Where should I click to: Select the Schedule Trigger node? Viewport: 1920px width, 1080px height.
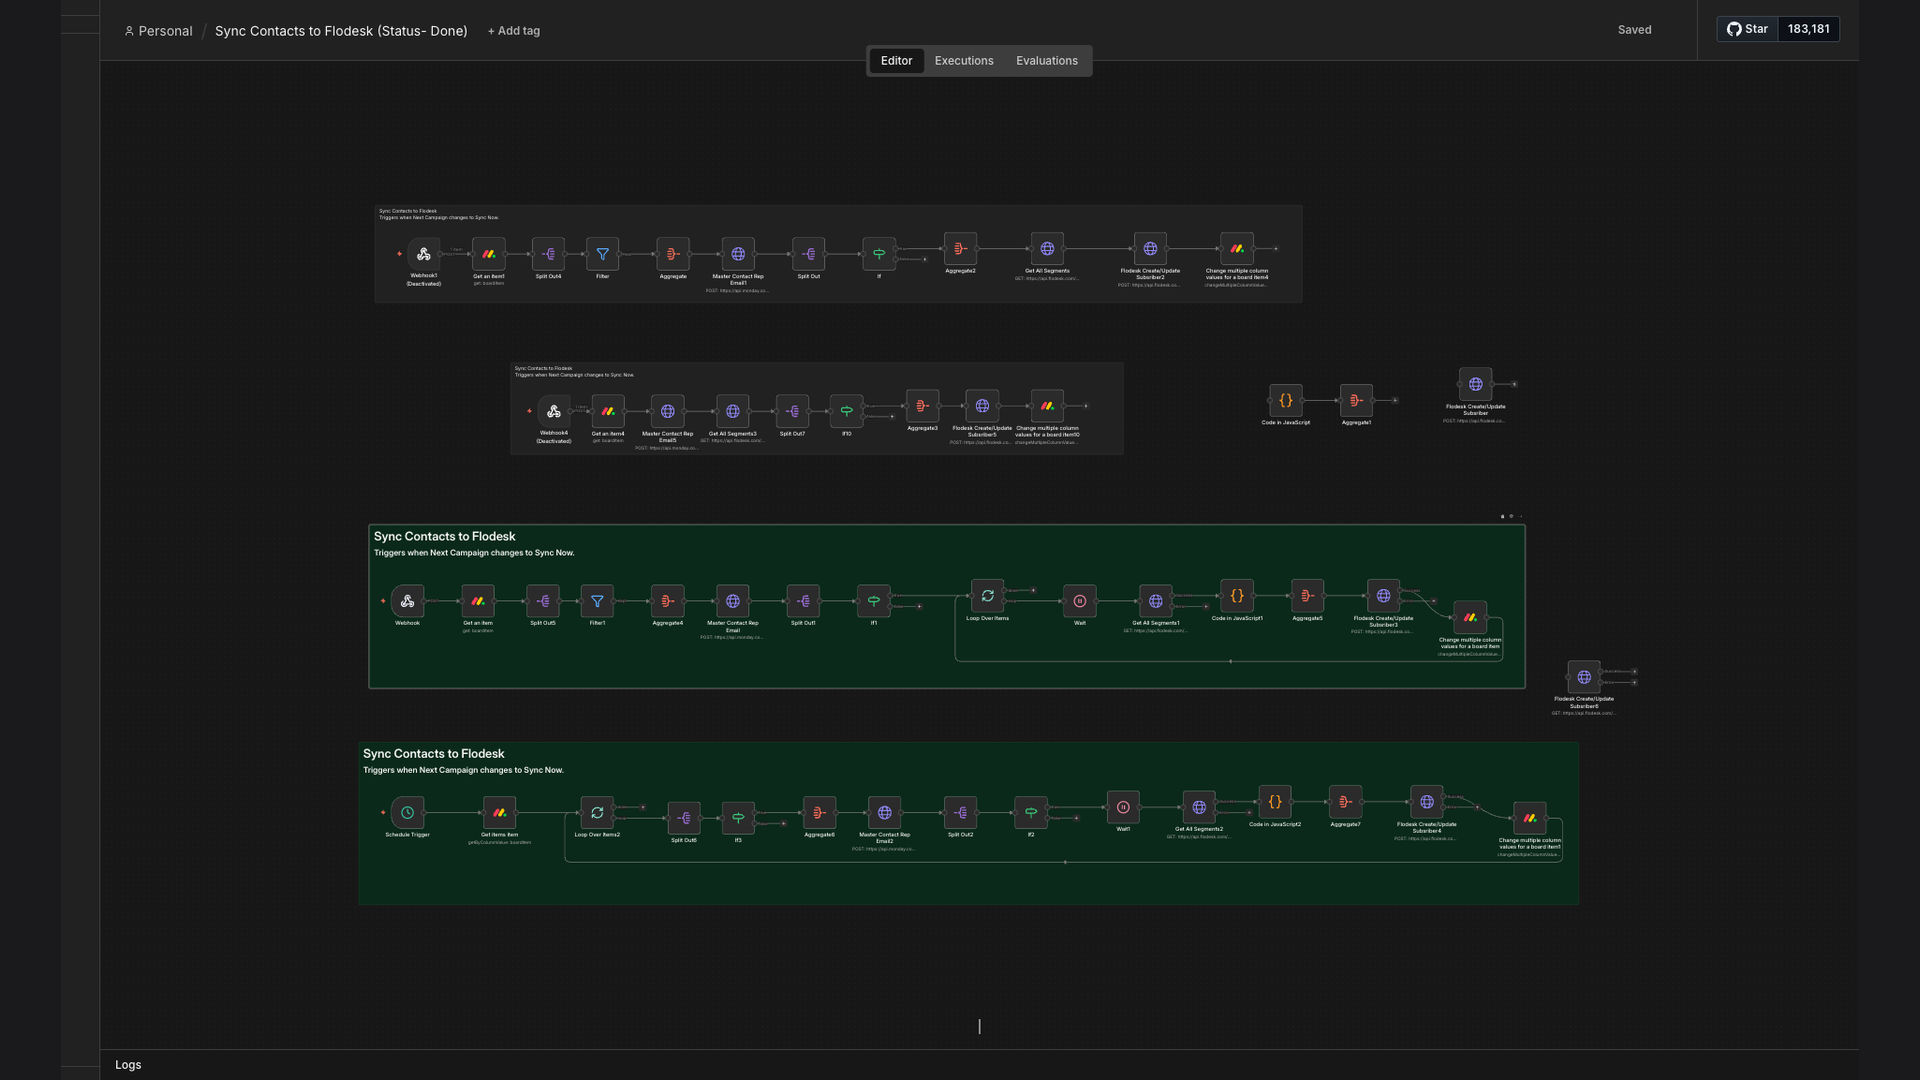point(407,813)
